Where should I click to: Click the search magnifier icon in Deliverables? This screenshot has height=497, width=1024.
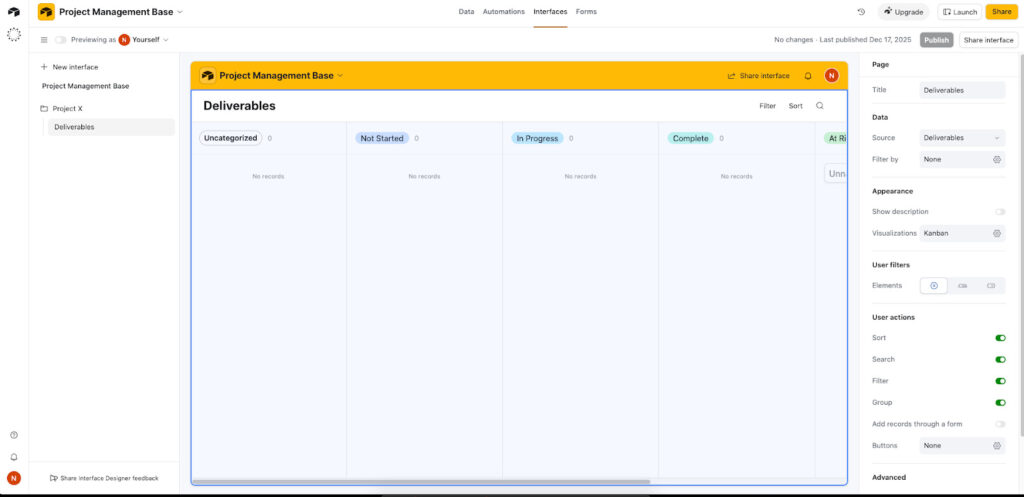820,106
